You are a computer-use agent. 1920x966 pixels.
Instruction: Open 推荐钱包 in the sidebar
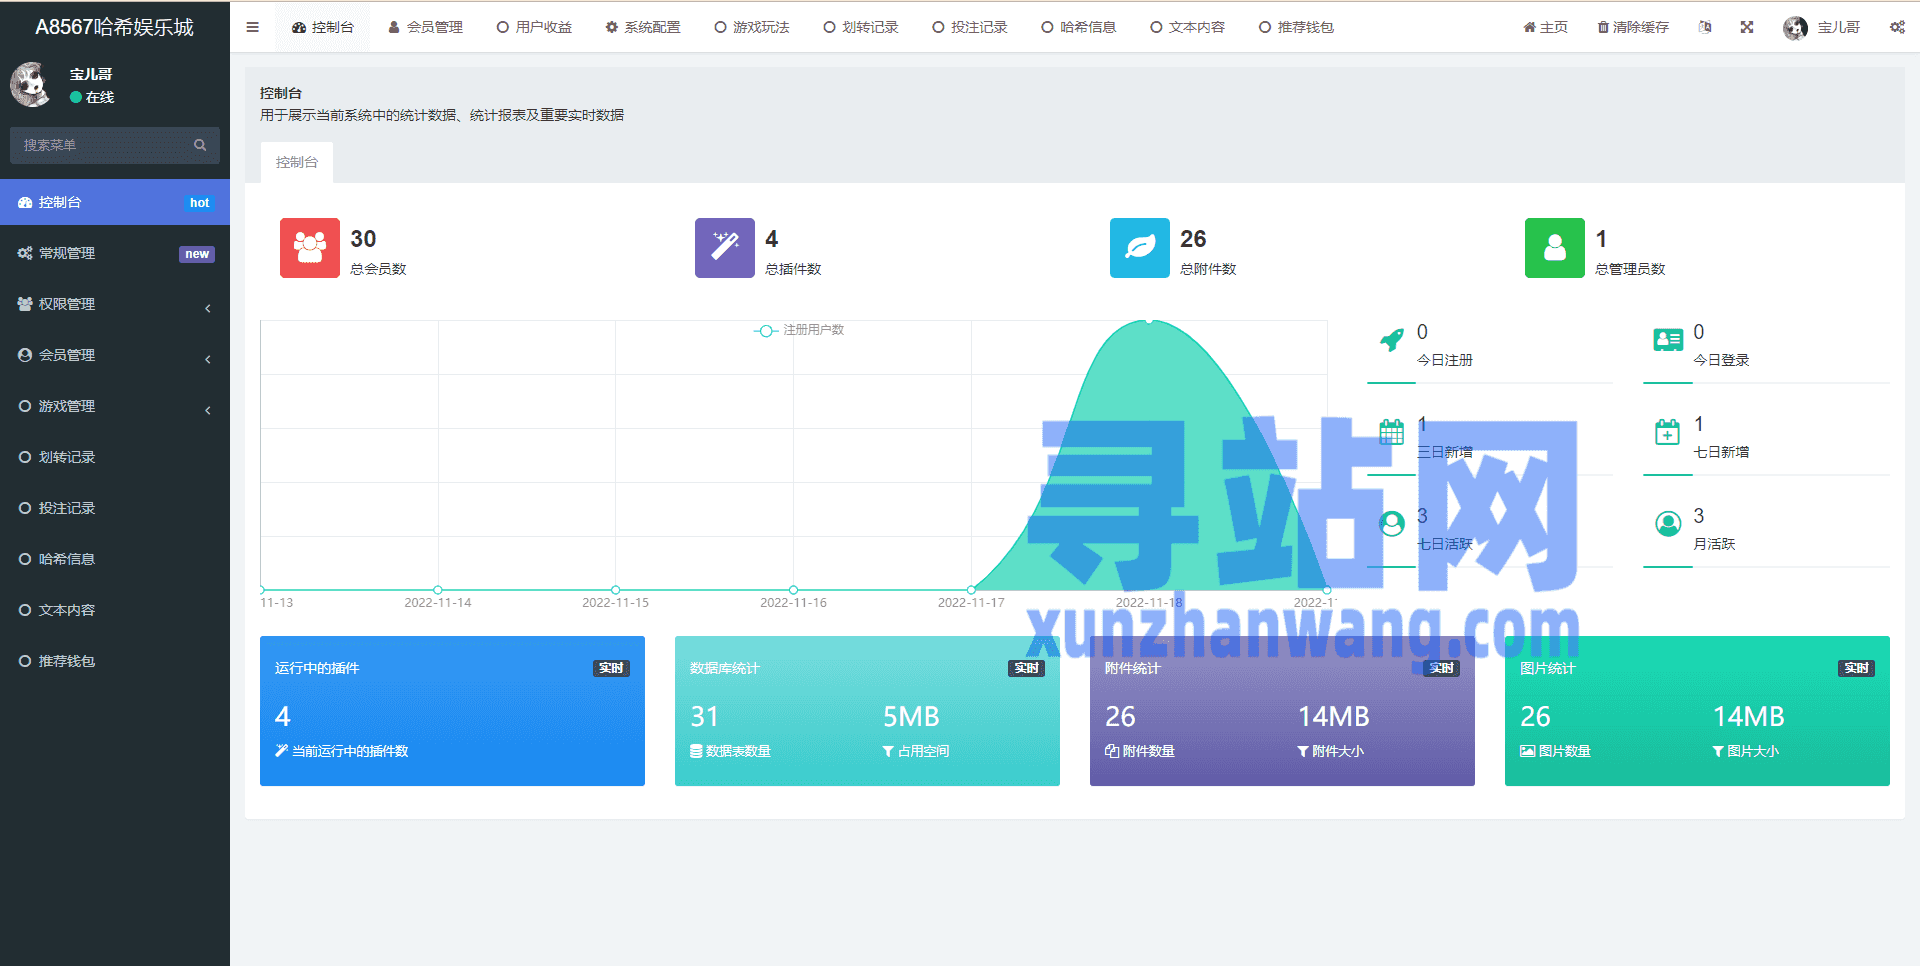[115, 661]
